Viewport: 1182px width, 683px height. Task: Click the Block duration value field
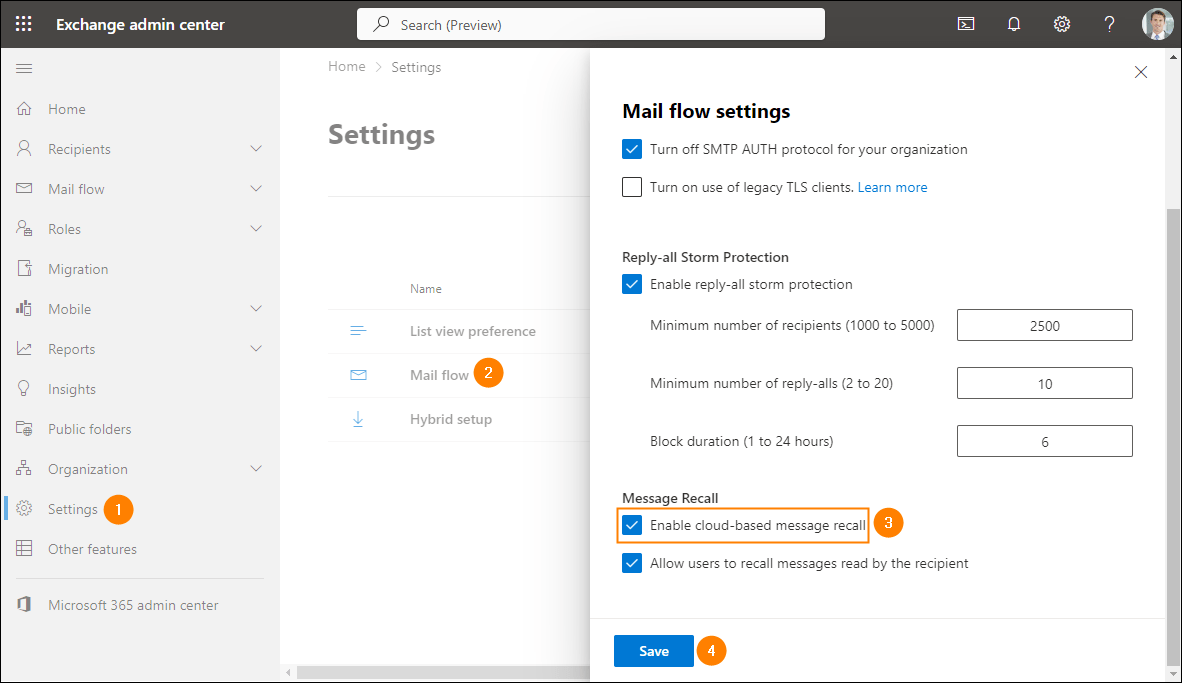(x=1044, y=440)
